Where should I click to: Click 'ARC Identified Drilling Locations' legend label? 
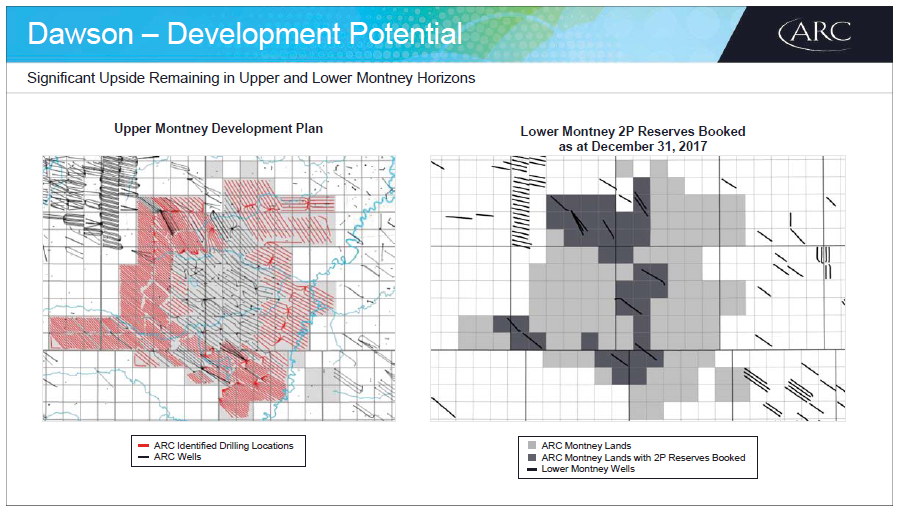point(223,445)
